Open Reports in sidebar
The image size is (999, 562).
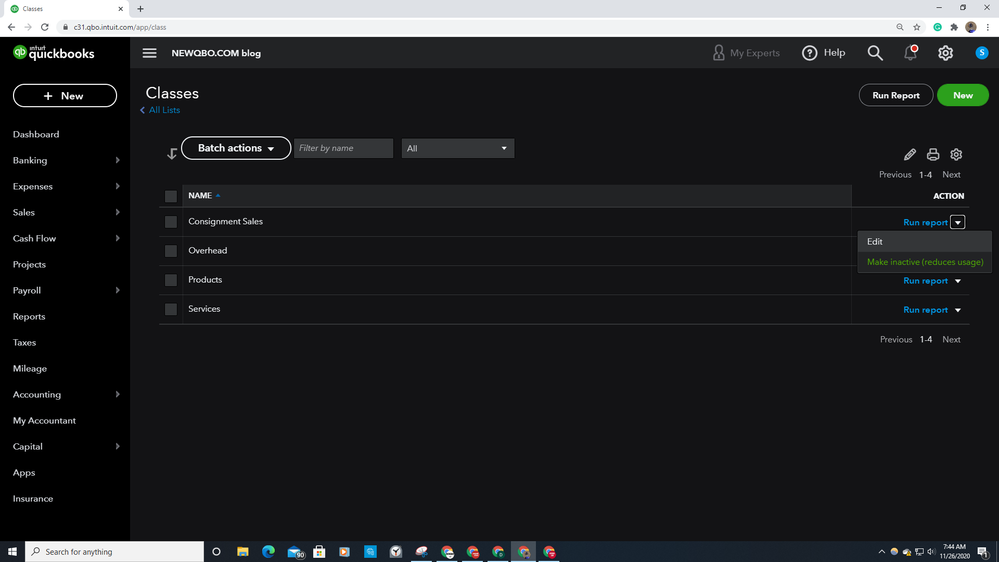pos(29,317)
